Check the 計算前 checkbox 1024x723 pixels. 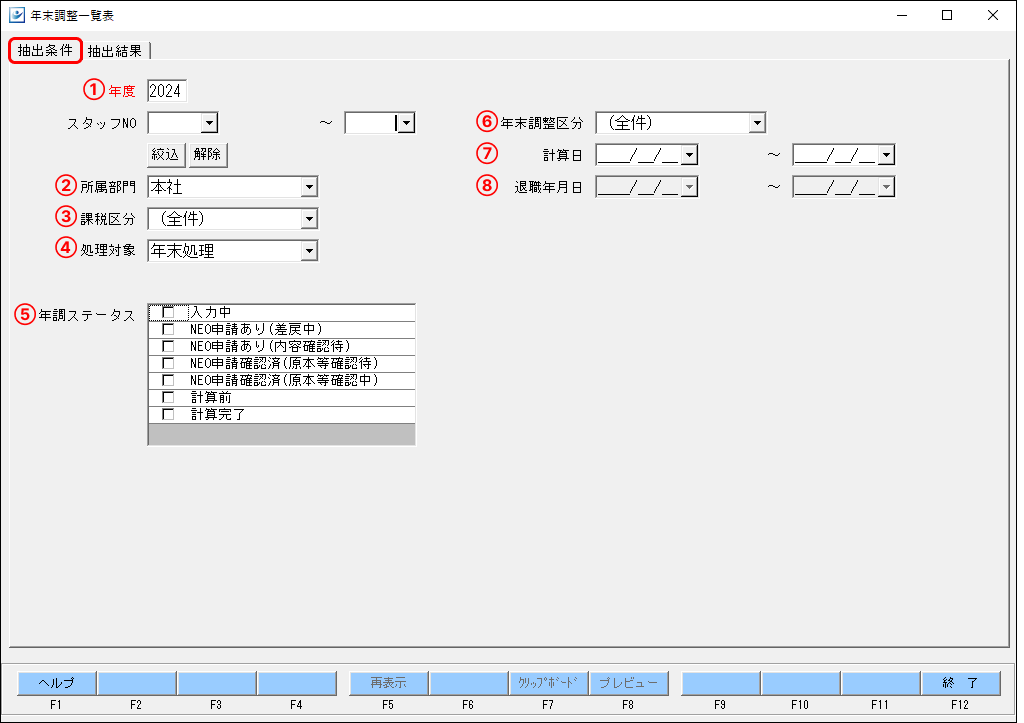(x=168, y=398)
